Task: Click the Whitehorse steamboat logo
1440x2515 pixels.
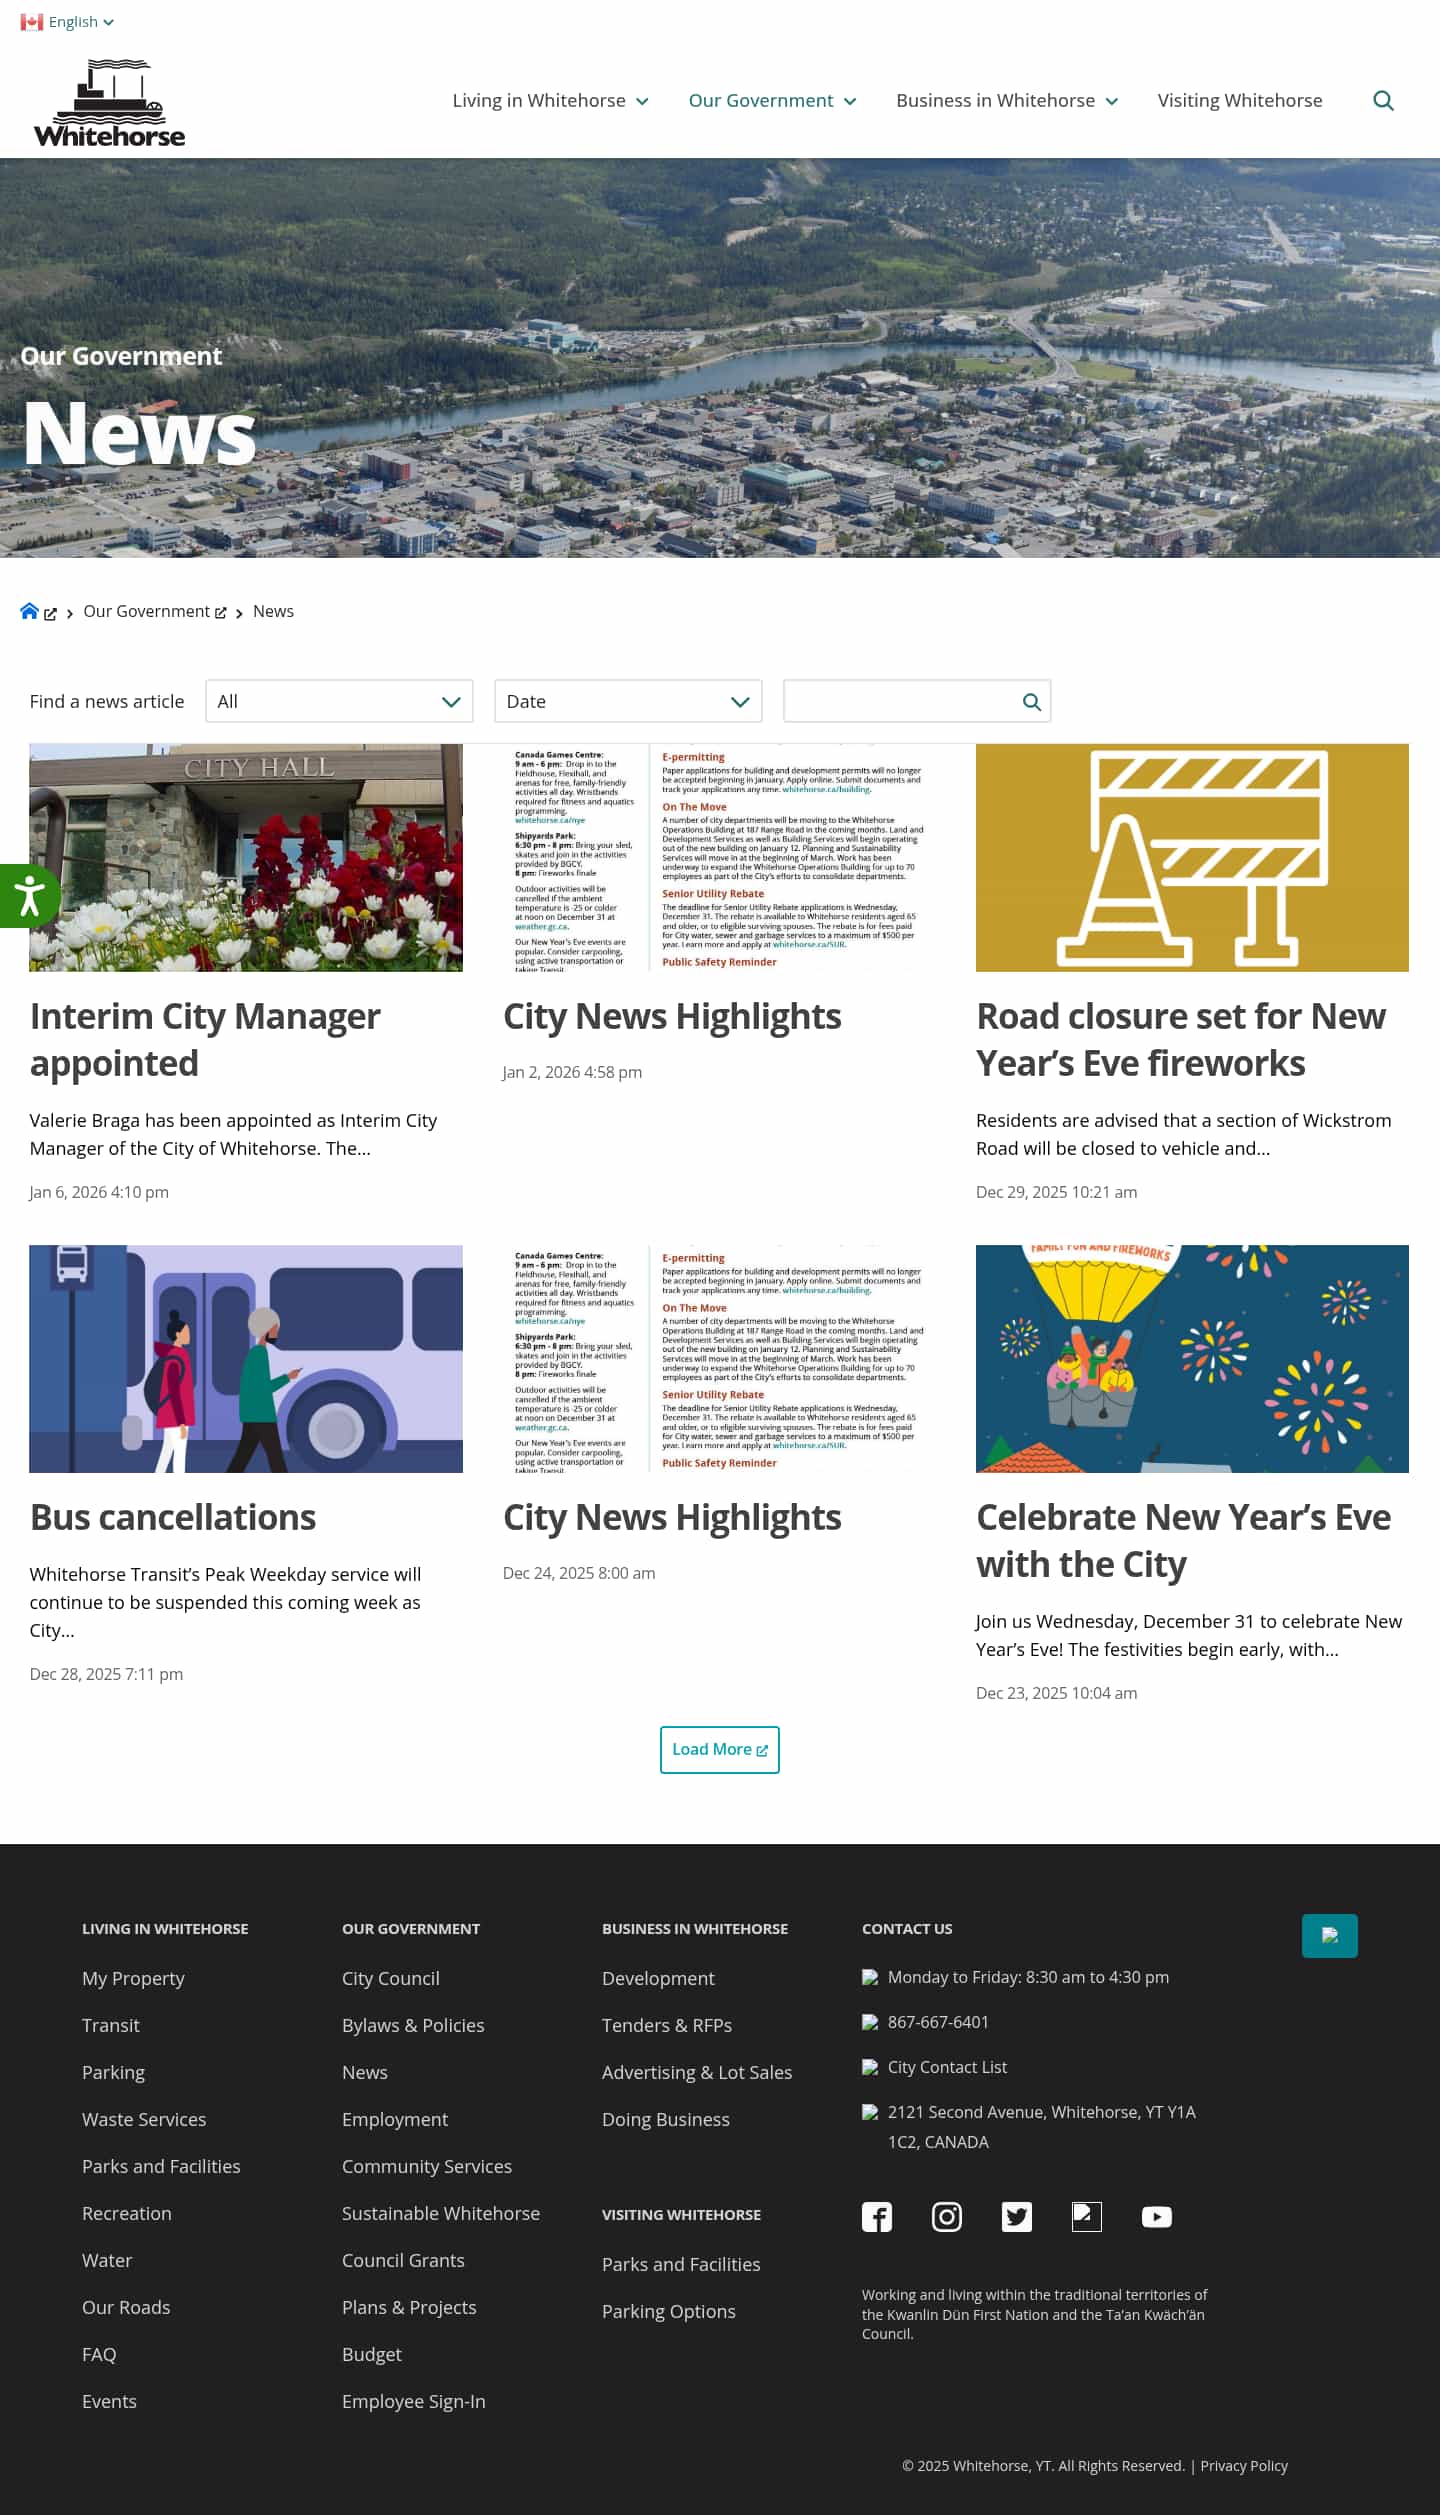Action: pyautogui.click(x=110, y=103)
